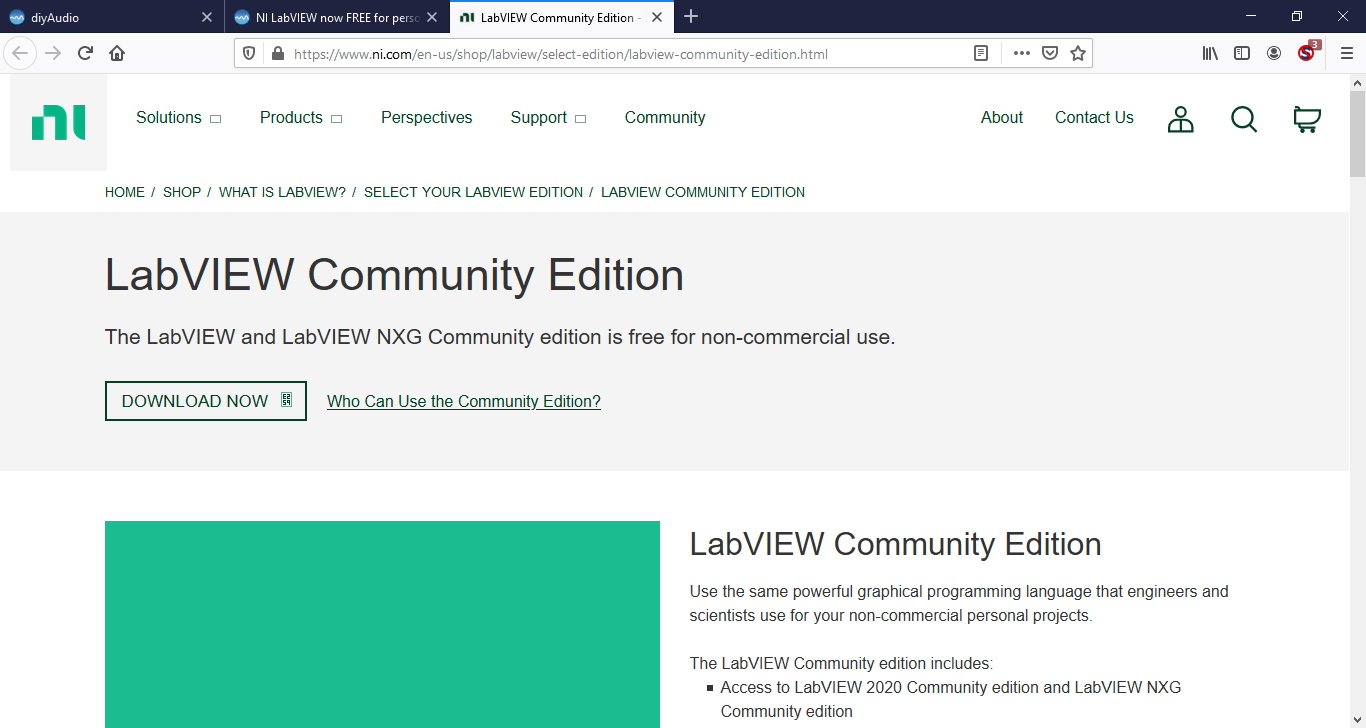This screenshot has height=728, width=1366.
Task: Minimize the browser window
Action: [x=1252, y=17]
